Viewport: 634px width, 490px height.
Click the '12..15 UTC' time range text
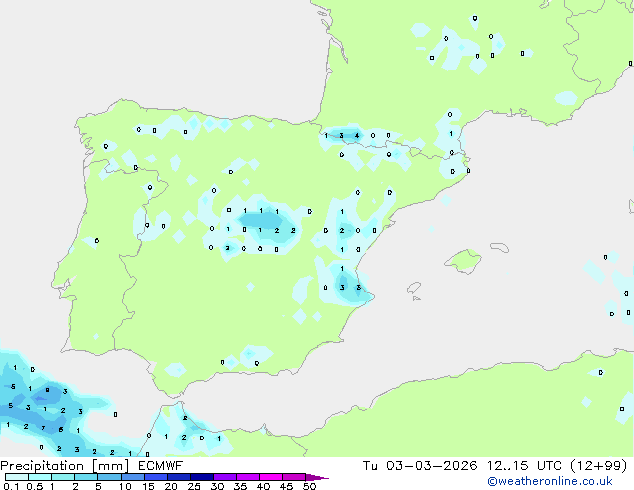coord(524,466)
